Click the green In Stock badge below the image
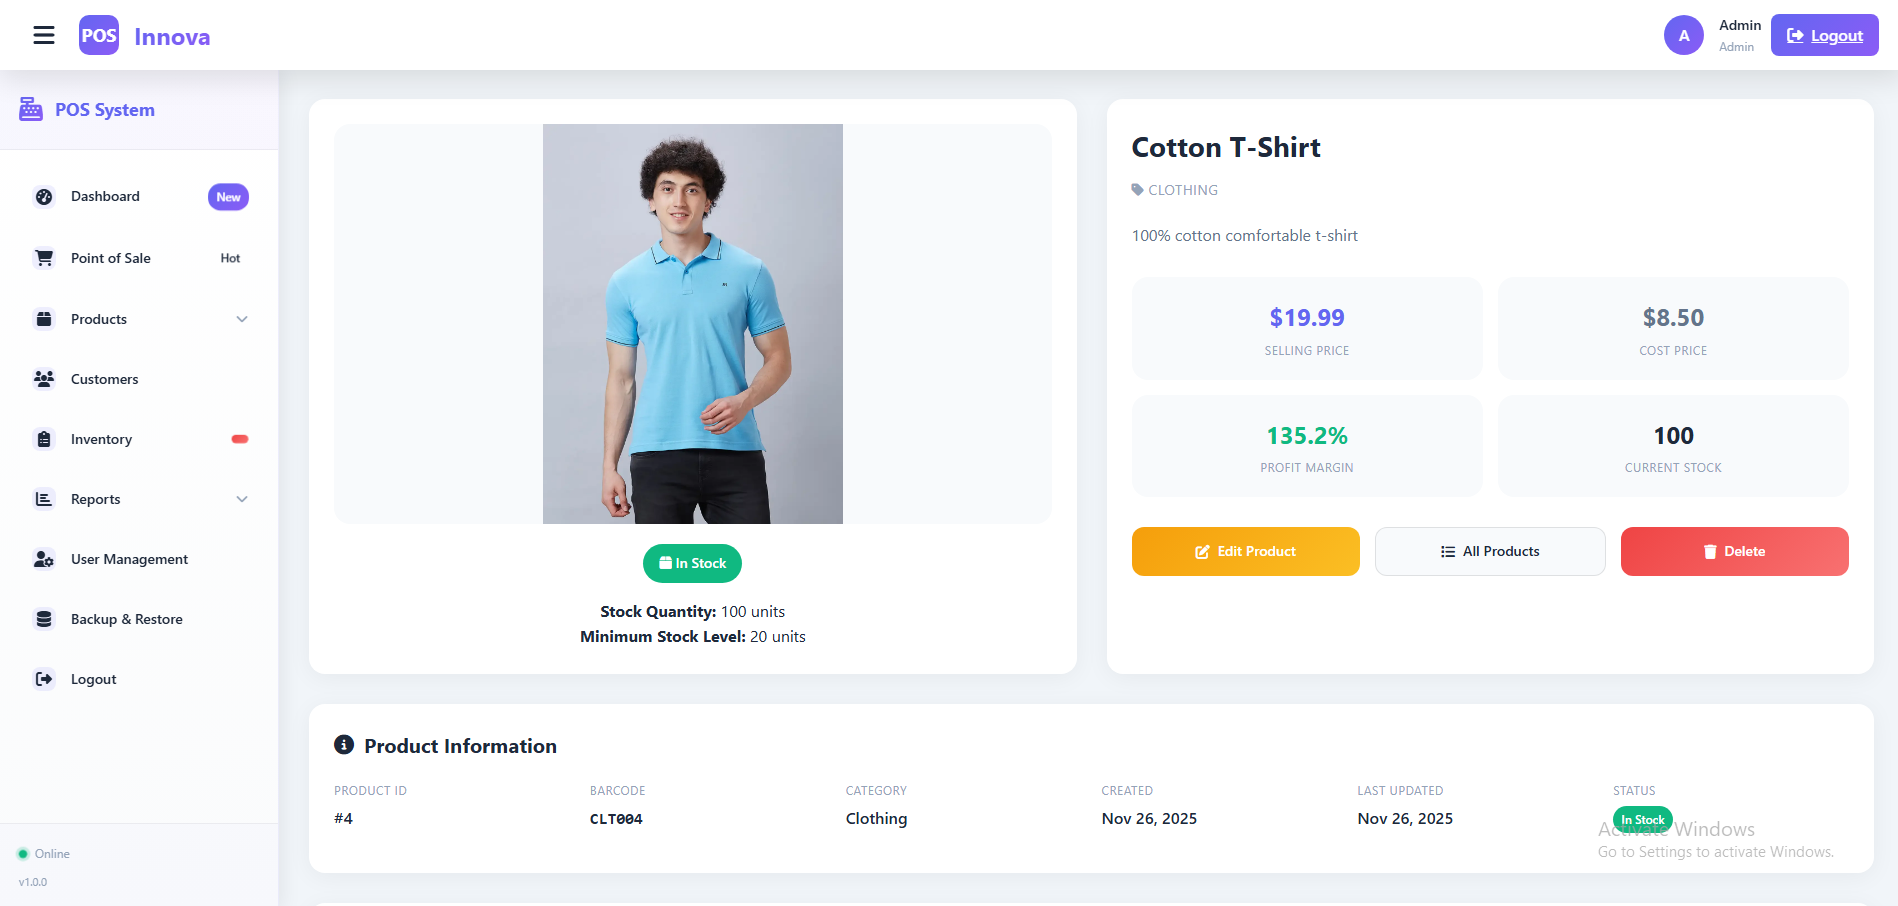Image resolution: width=1898 pixels, height=906 pixels. pos(692,563)
